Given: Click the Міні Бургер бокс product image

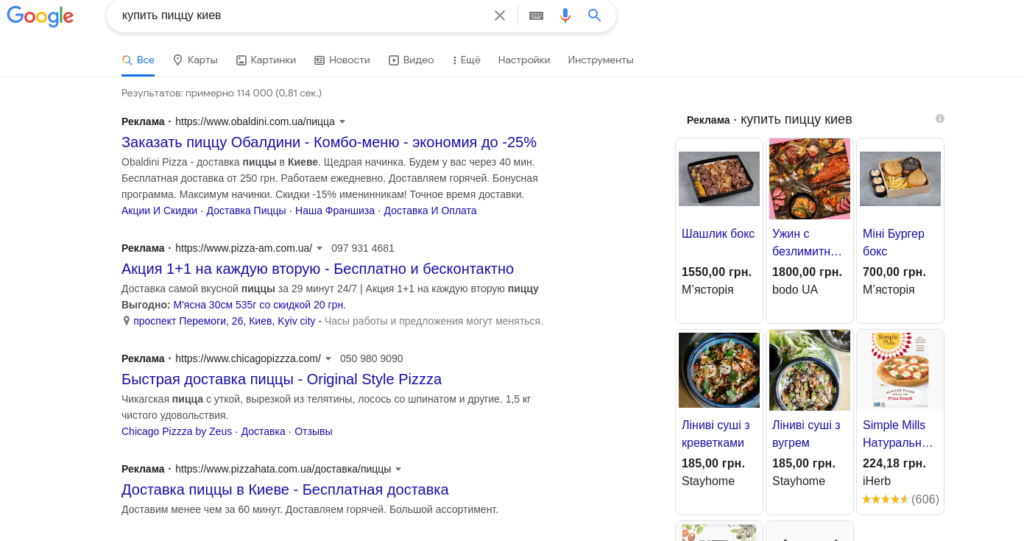Looking at the screenshot, I should [x=900, y=178].
